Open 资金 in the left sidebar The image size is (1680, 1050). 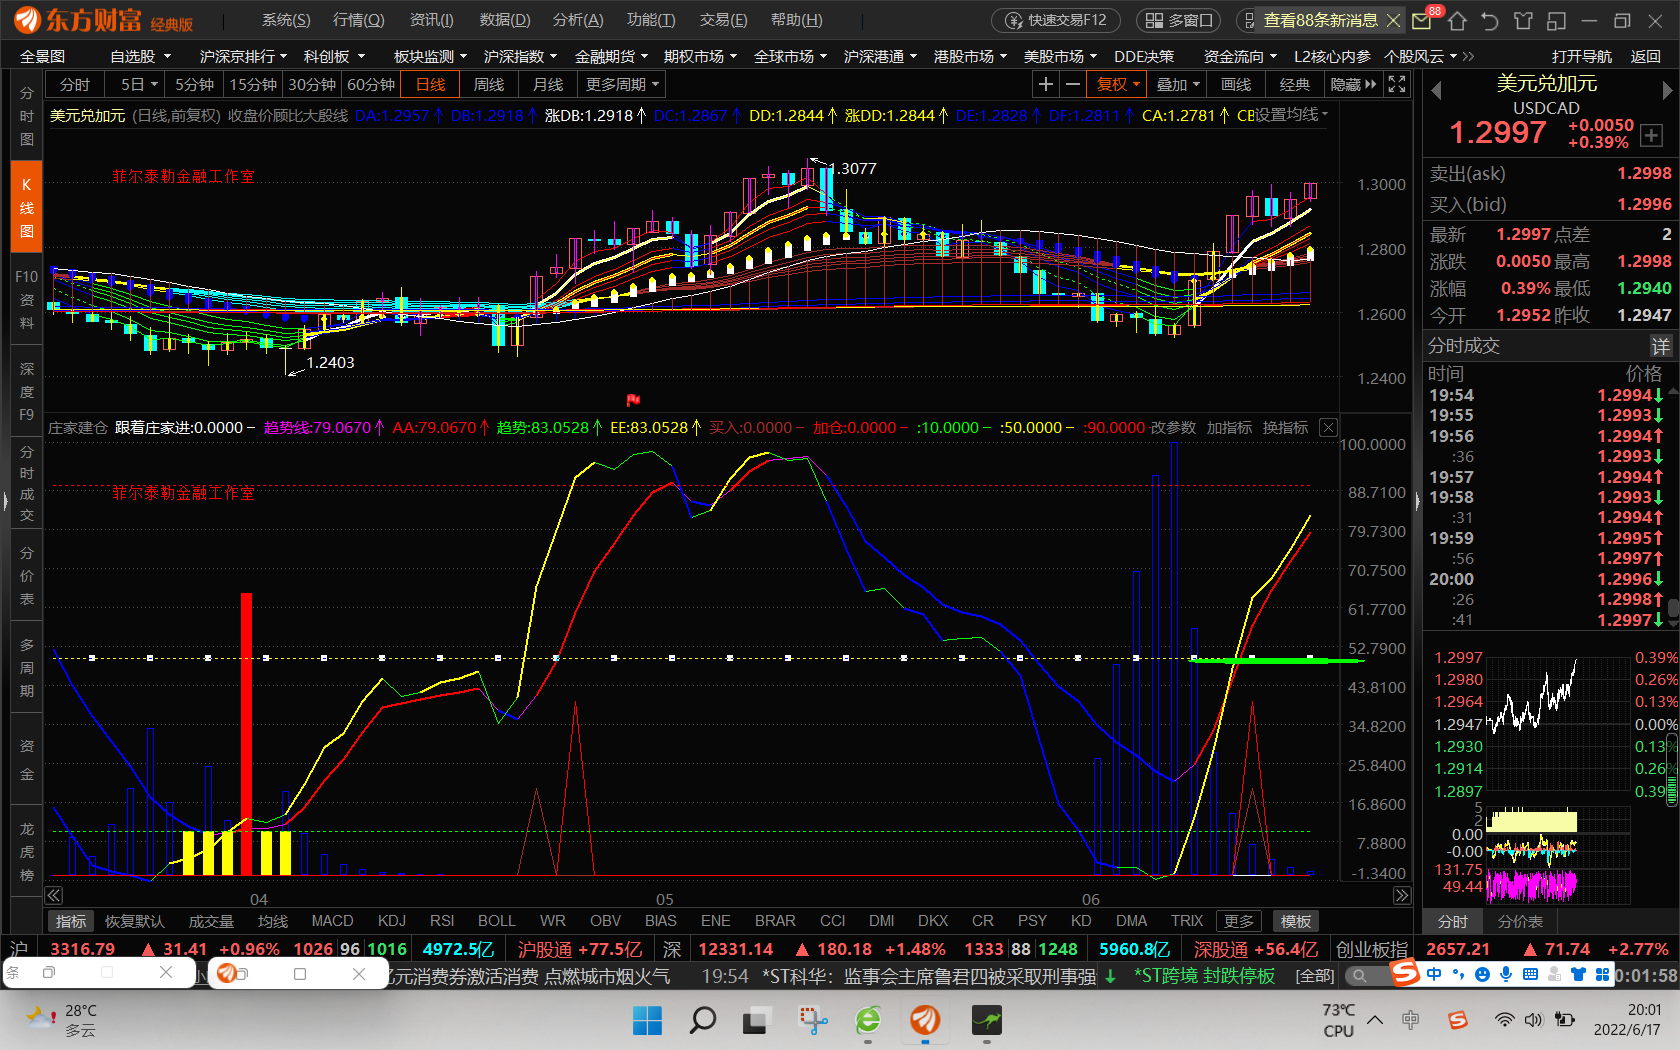pos(26,759)
